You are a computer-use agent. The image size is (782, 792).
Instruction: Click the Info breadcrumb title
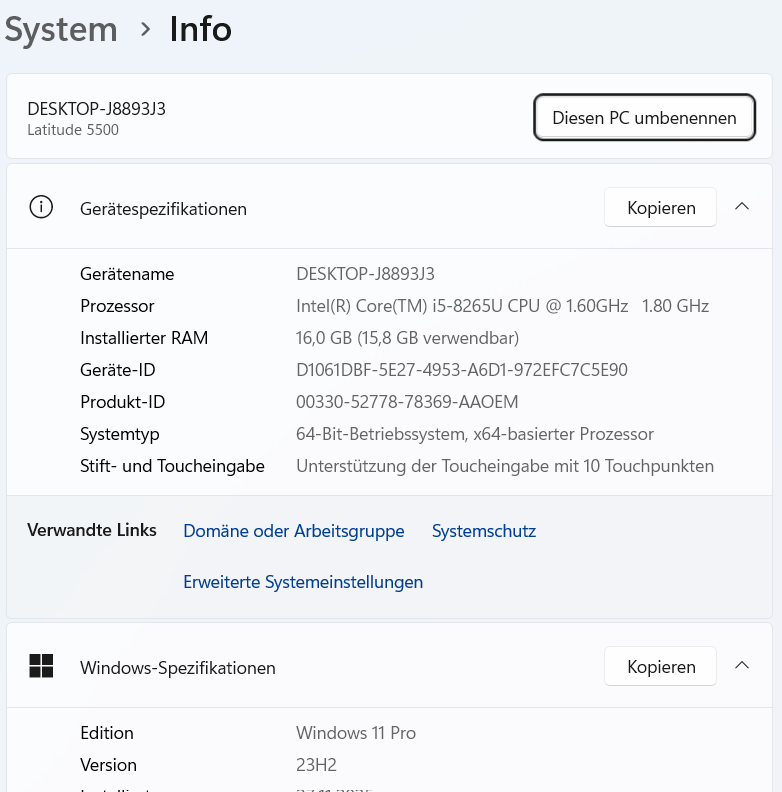pos(201,29)
